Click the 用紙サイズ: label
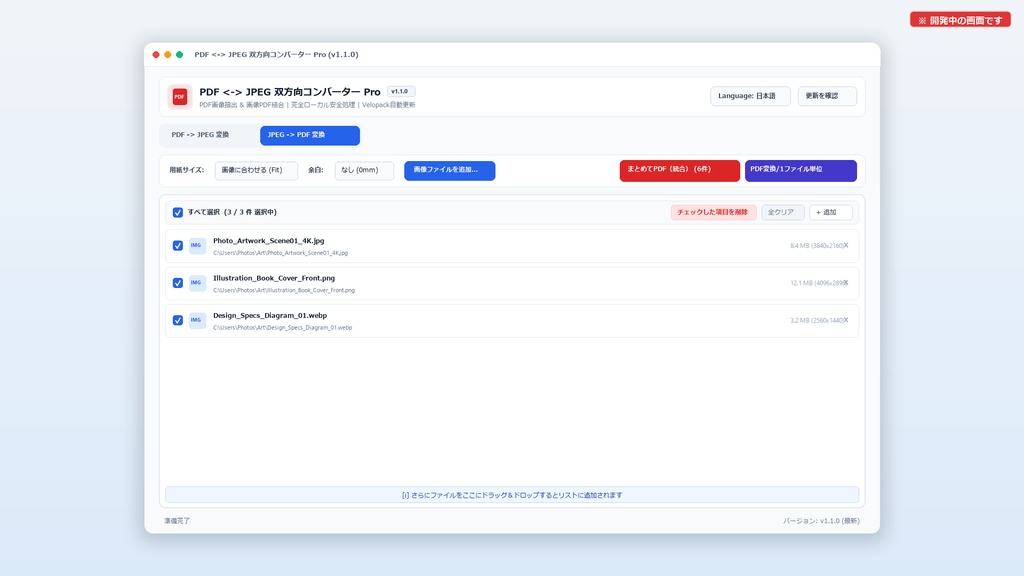 187,170
